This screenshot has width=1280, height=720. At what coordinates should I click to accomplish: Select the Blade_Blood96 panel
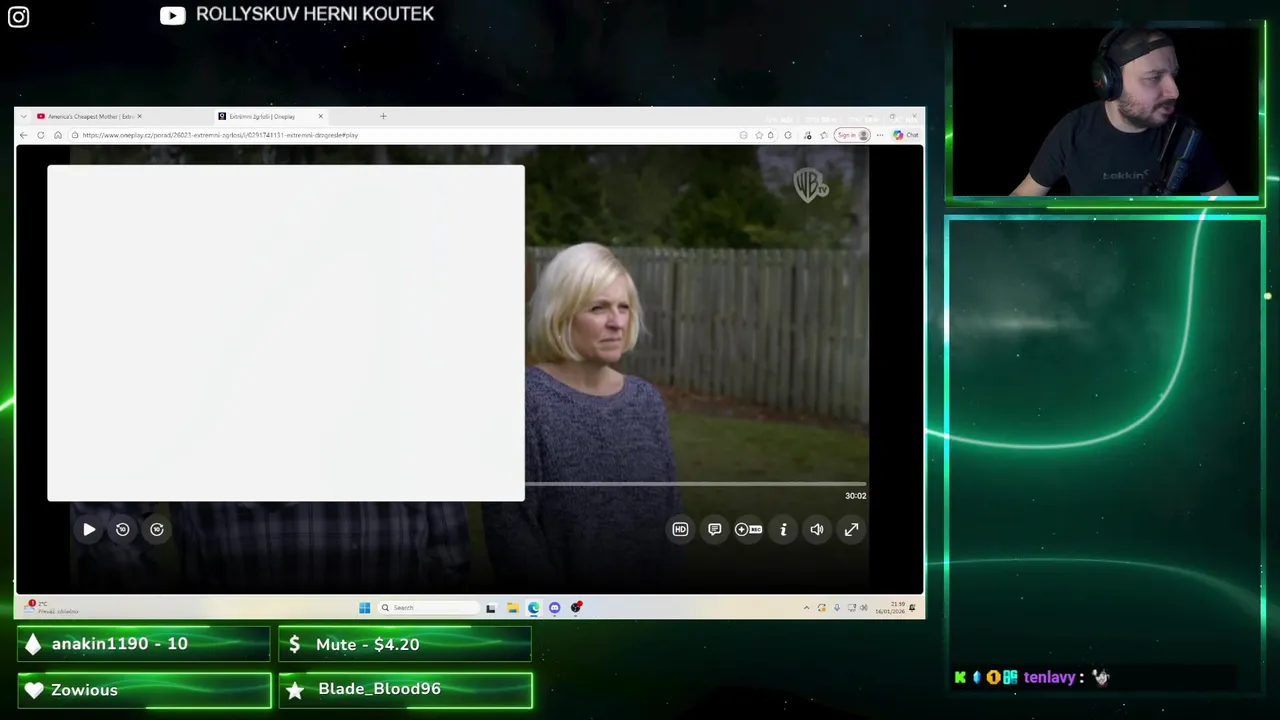pos(405,690)
